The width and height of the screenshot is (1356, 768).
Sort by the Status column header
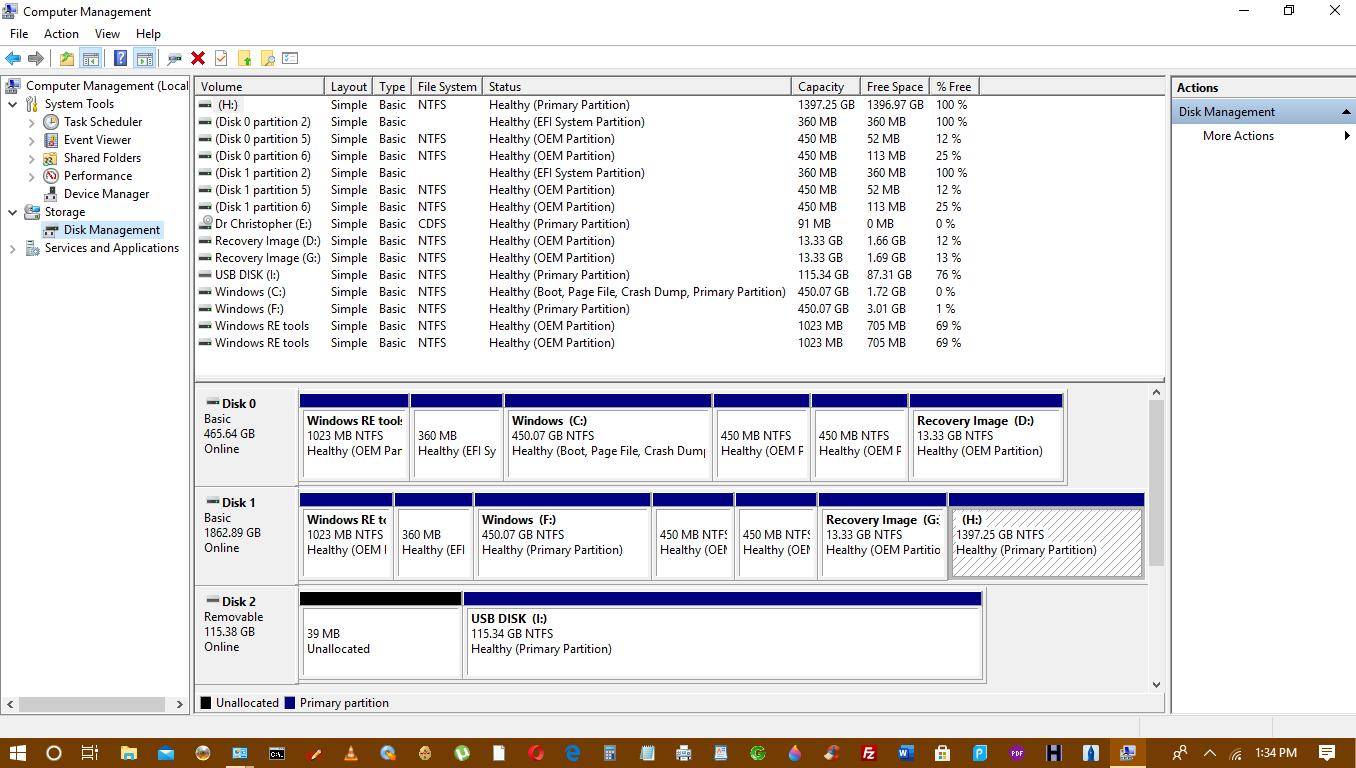tap(637, 87)
